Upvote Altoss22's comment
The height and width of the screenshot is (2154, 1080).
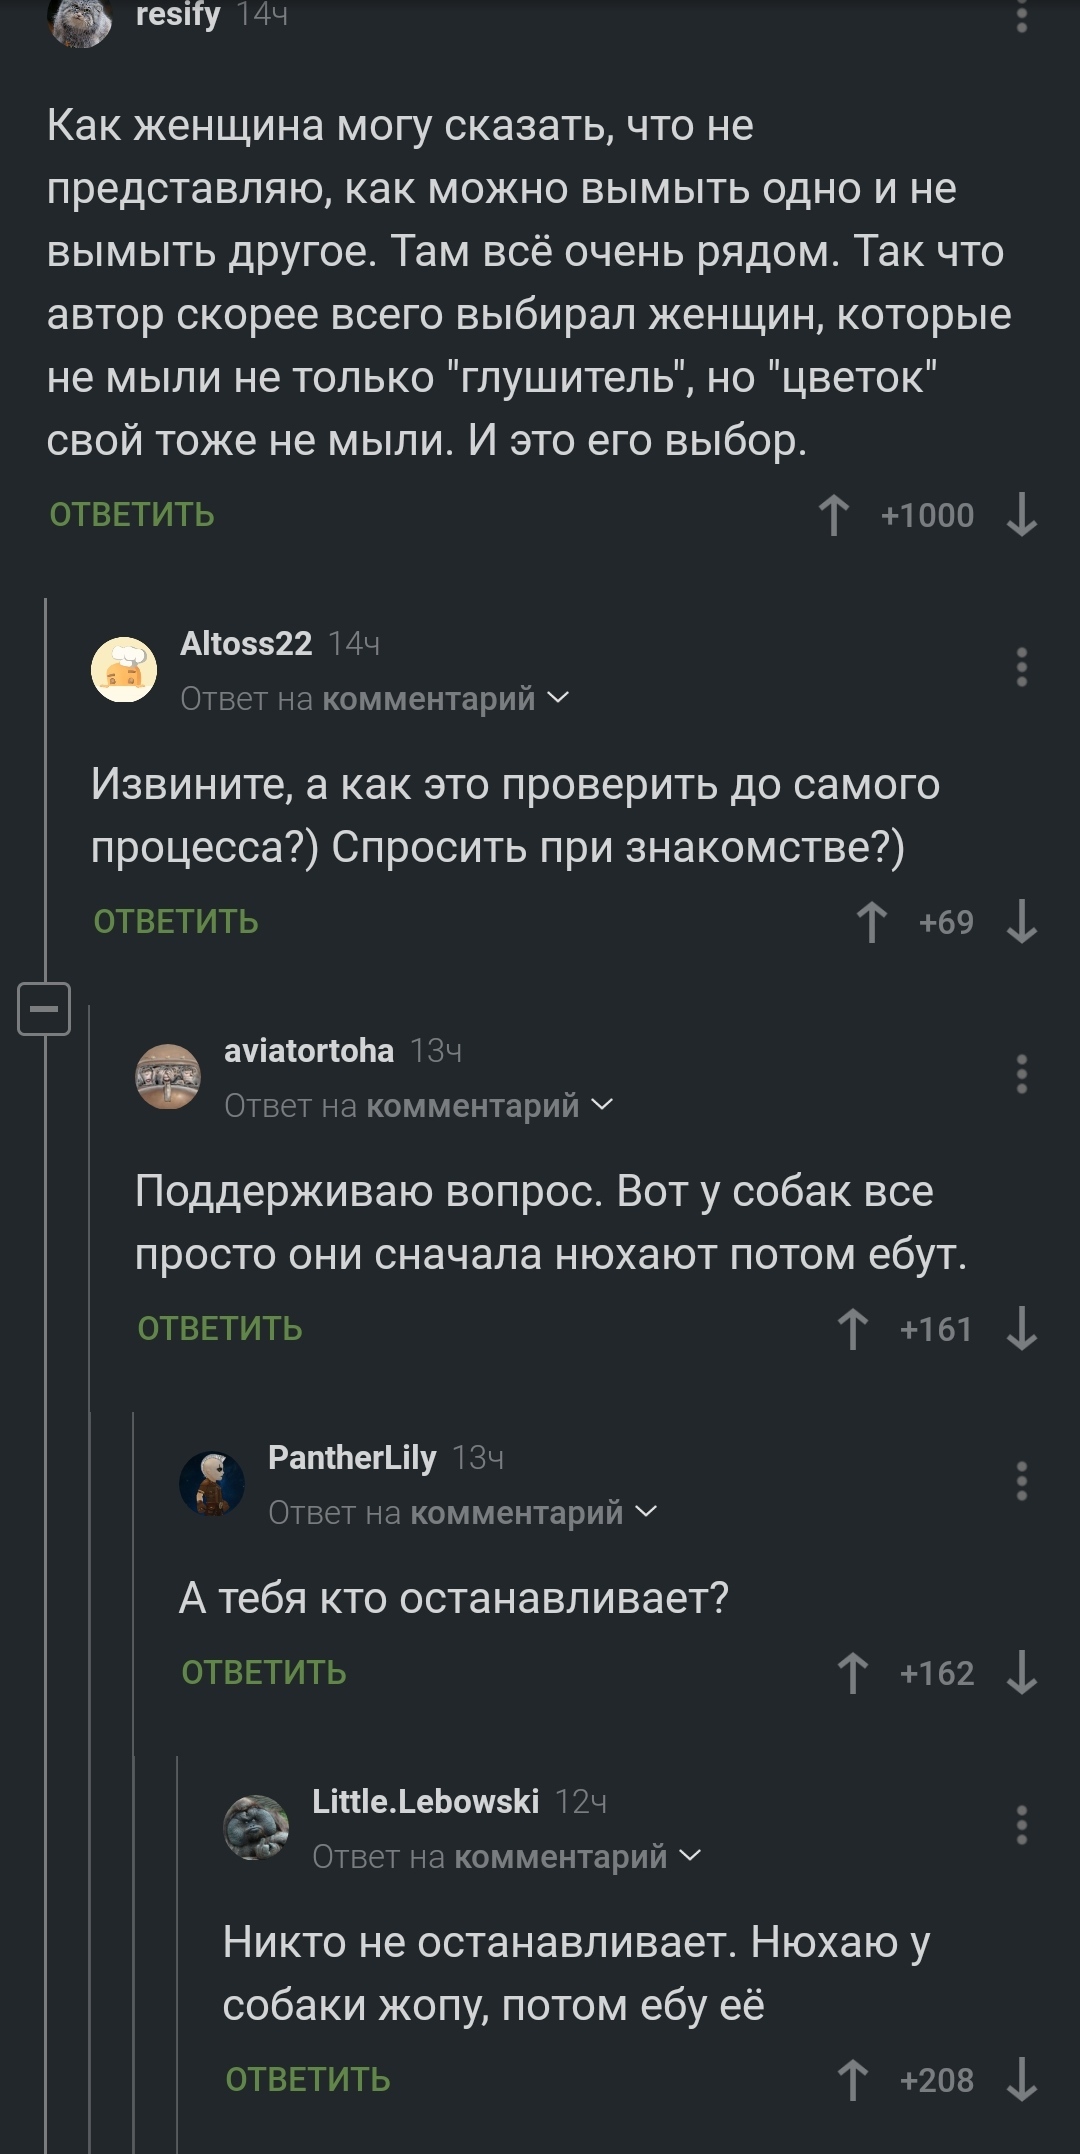pyautogui.click(x=871, y=922)
